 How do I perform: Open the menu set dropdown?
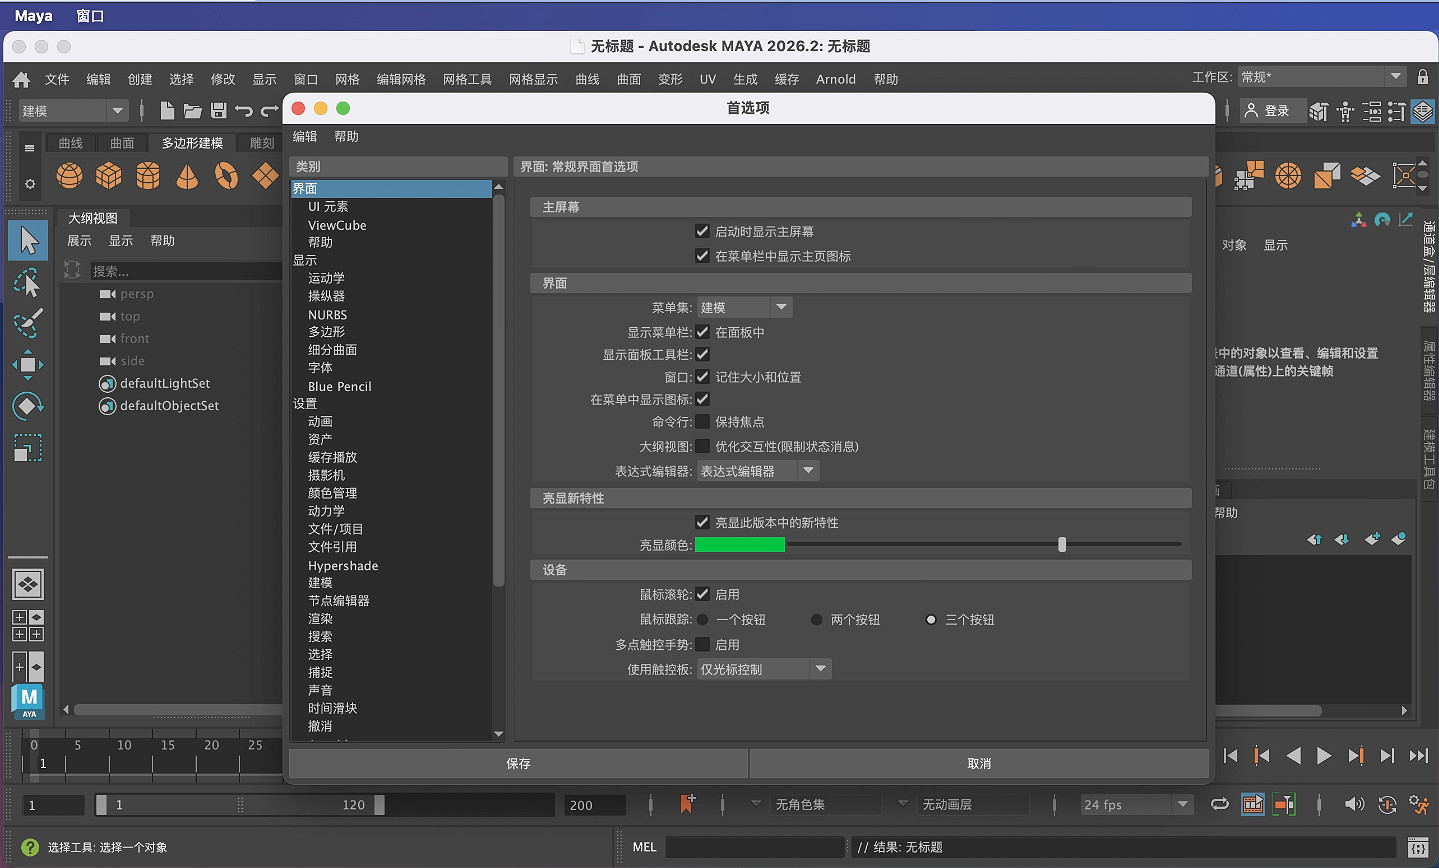pyautogui.click(x=745, y=308)
